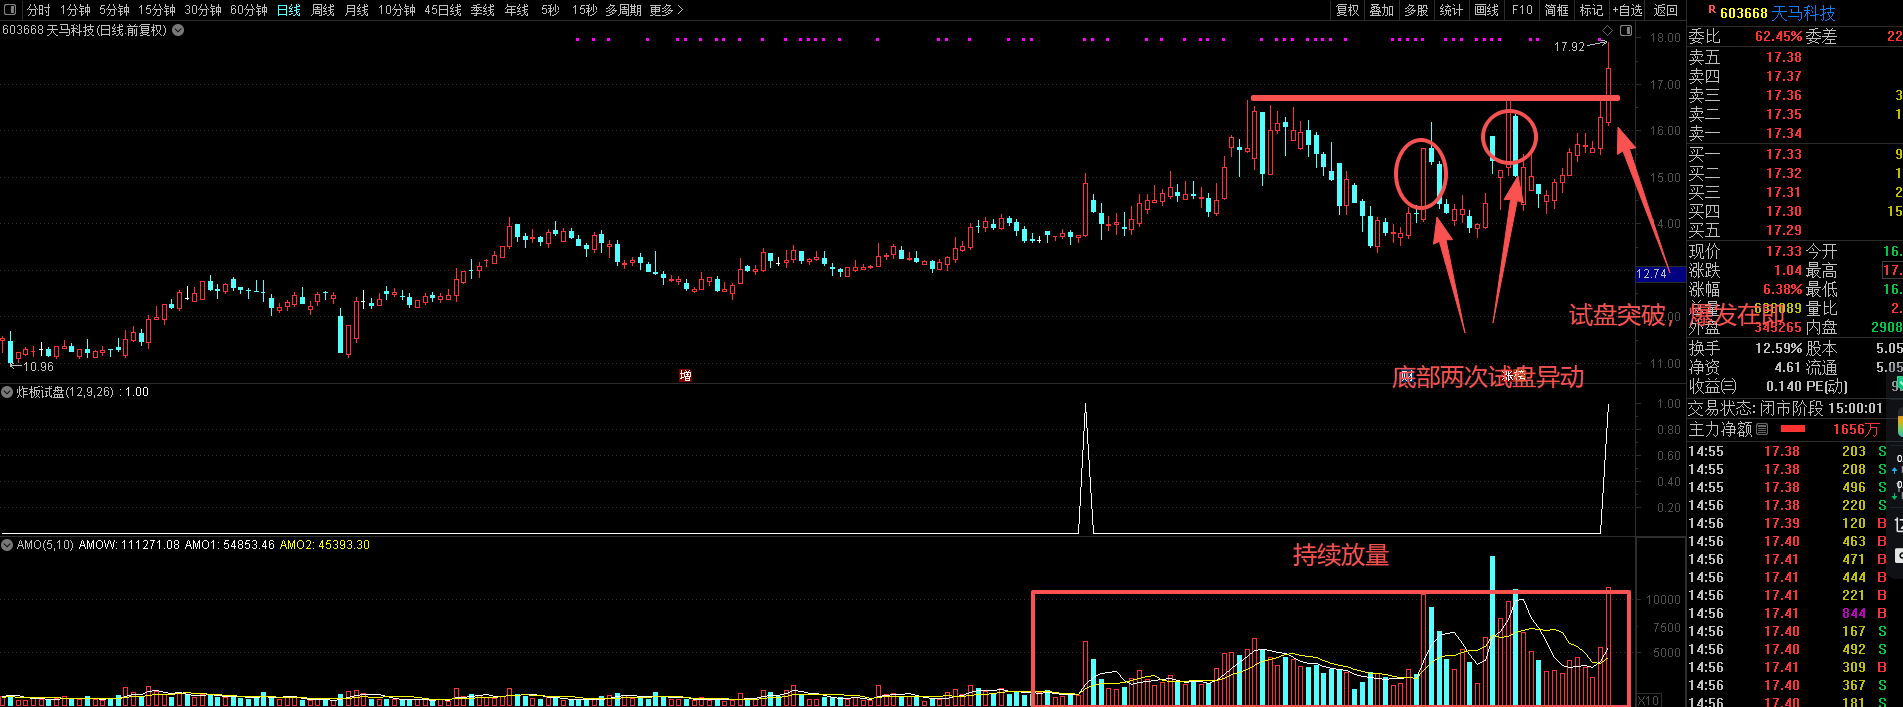This screenshot has height=707, width=1903.
Task: Select the 月线 monthly chart tab
Action: coord(357,10)
